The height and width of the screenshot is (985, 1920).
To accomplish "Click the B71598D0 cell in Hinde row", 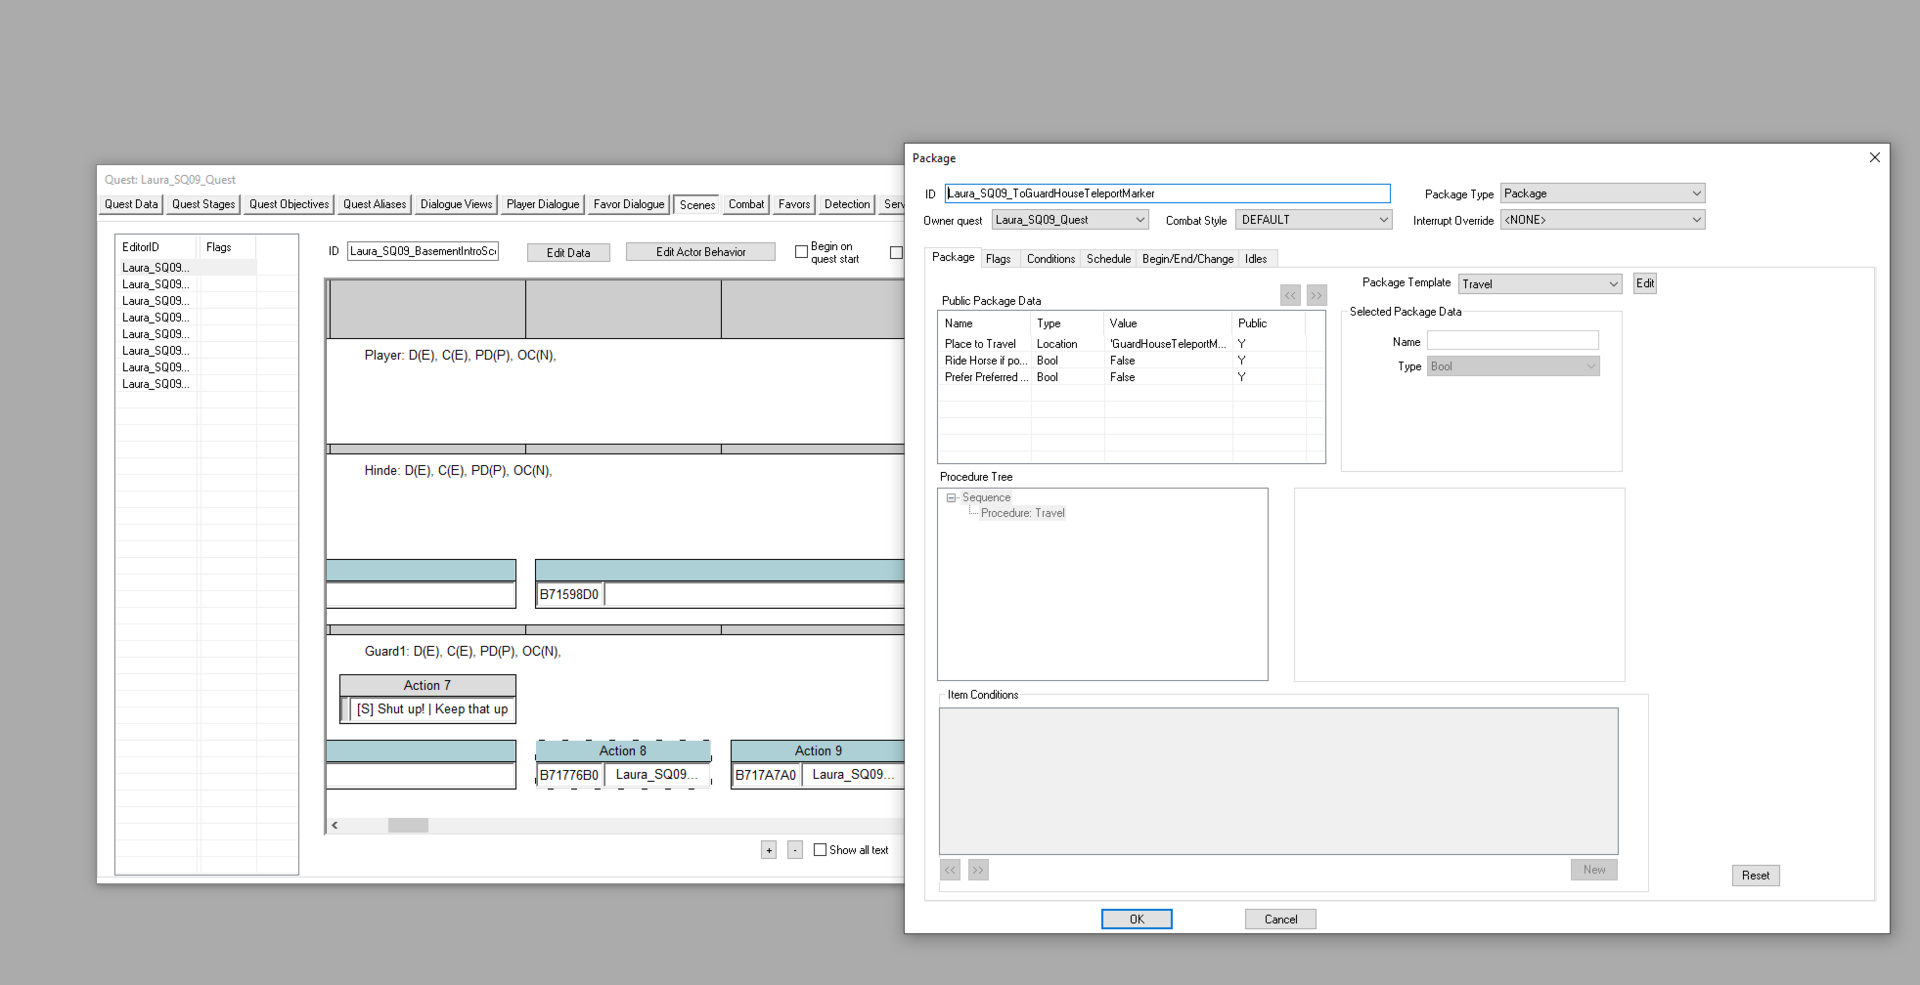I will click(569, 594).
